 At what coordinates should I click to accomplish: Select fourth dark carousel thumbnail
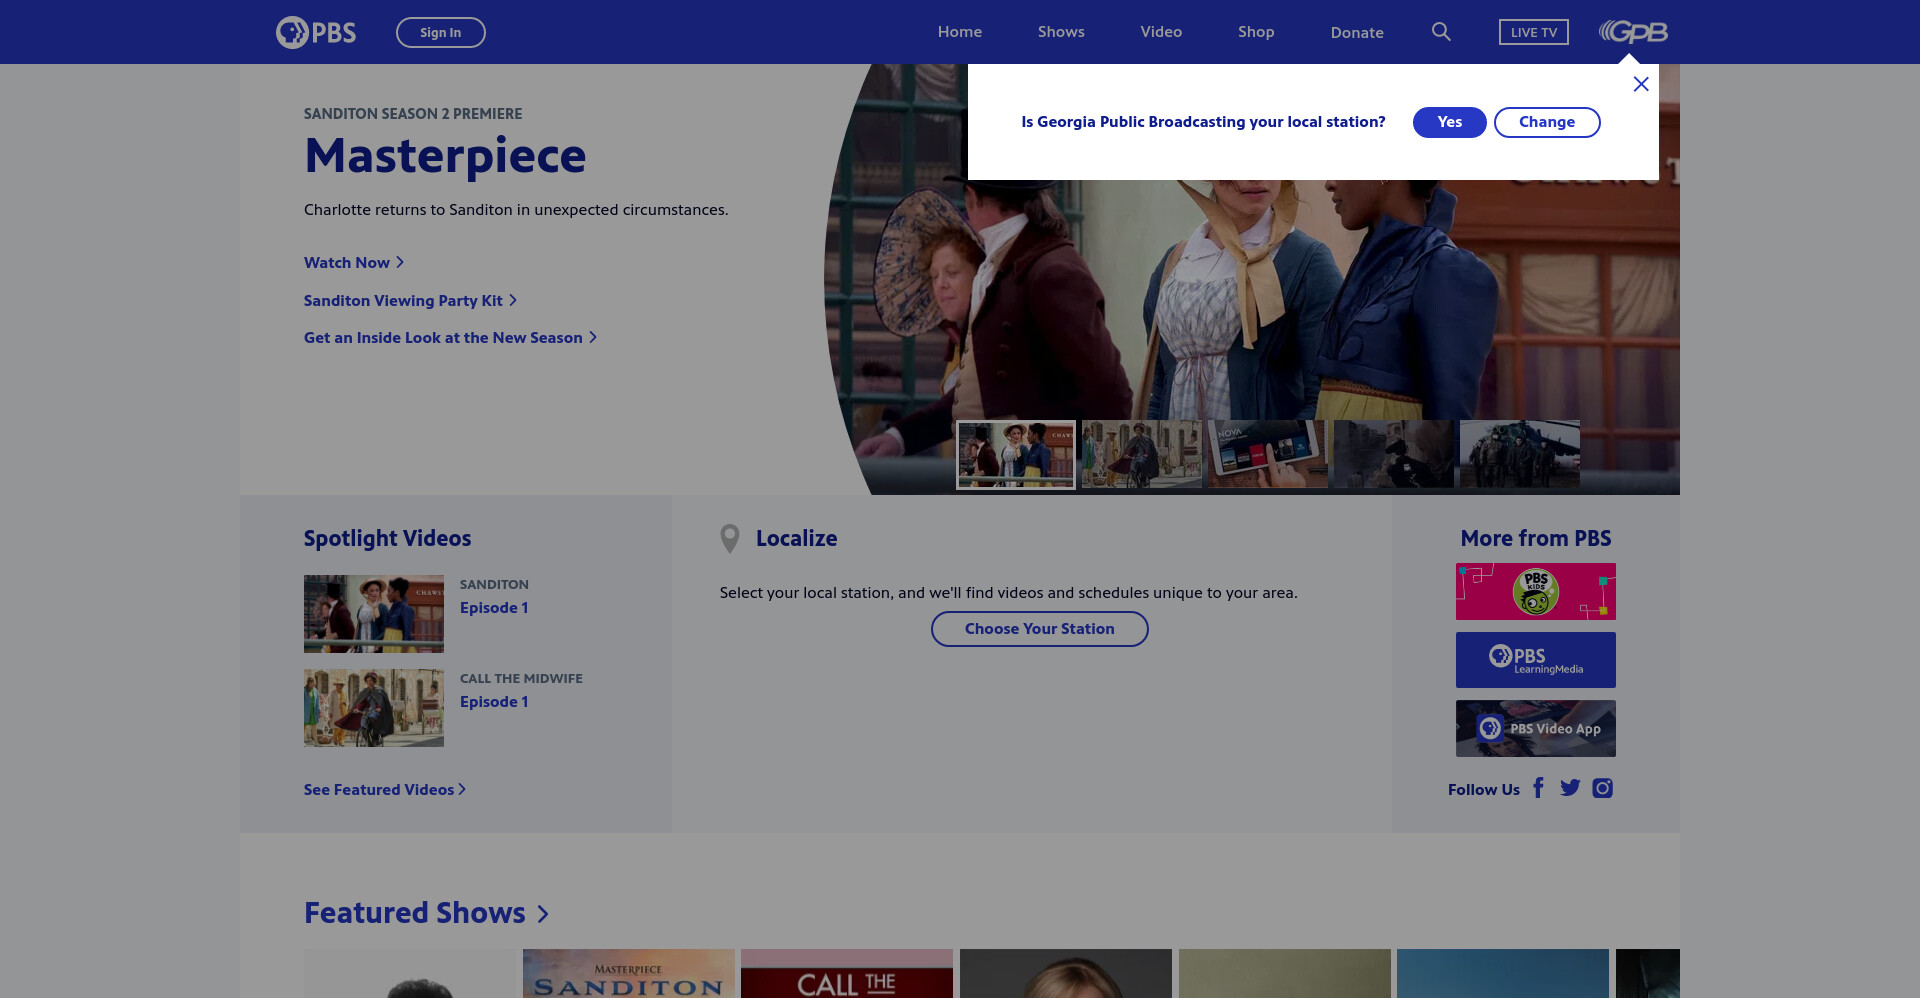tap(1394, 454)
